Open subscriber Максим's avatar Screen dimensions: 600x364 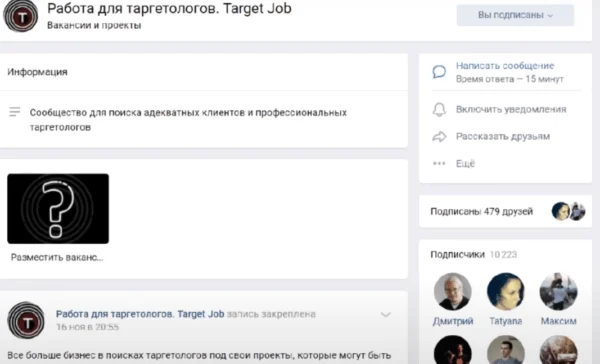tap(558, 291)
